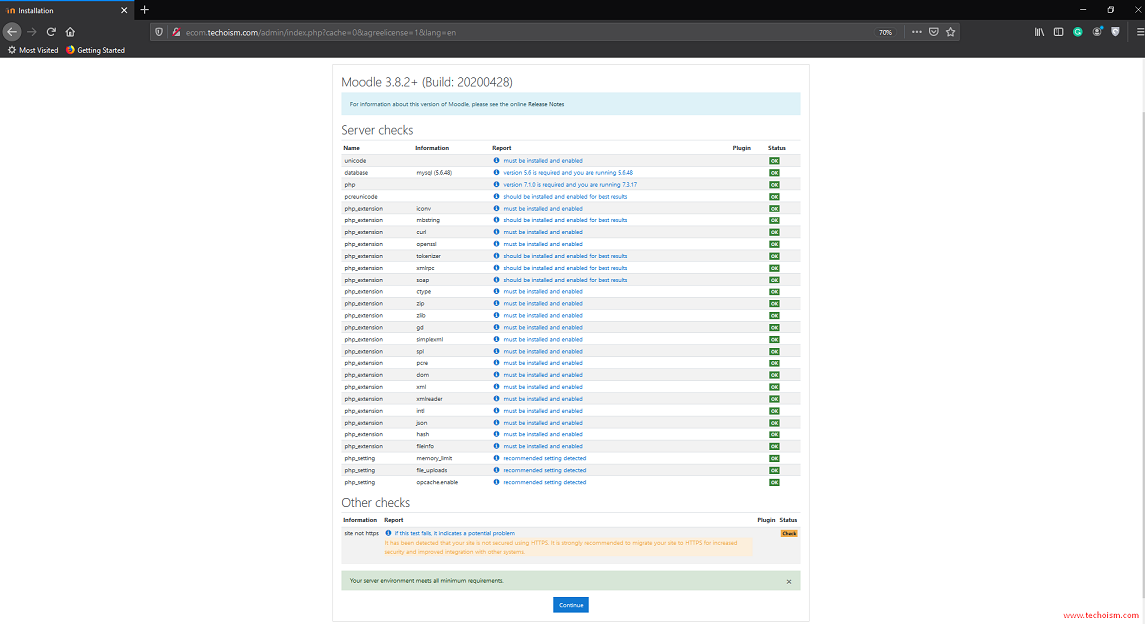Click info icon for opcache.enable setting
This screenshot has height=624, width=1145.
[x=497, y=482]
